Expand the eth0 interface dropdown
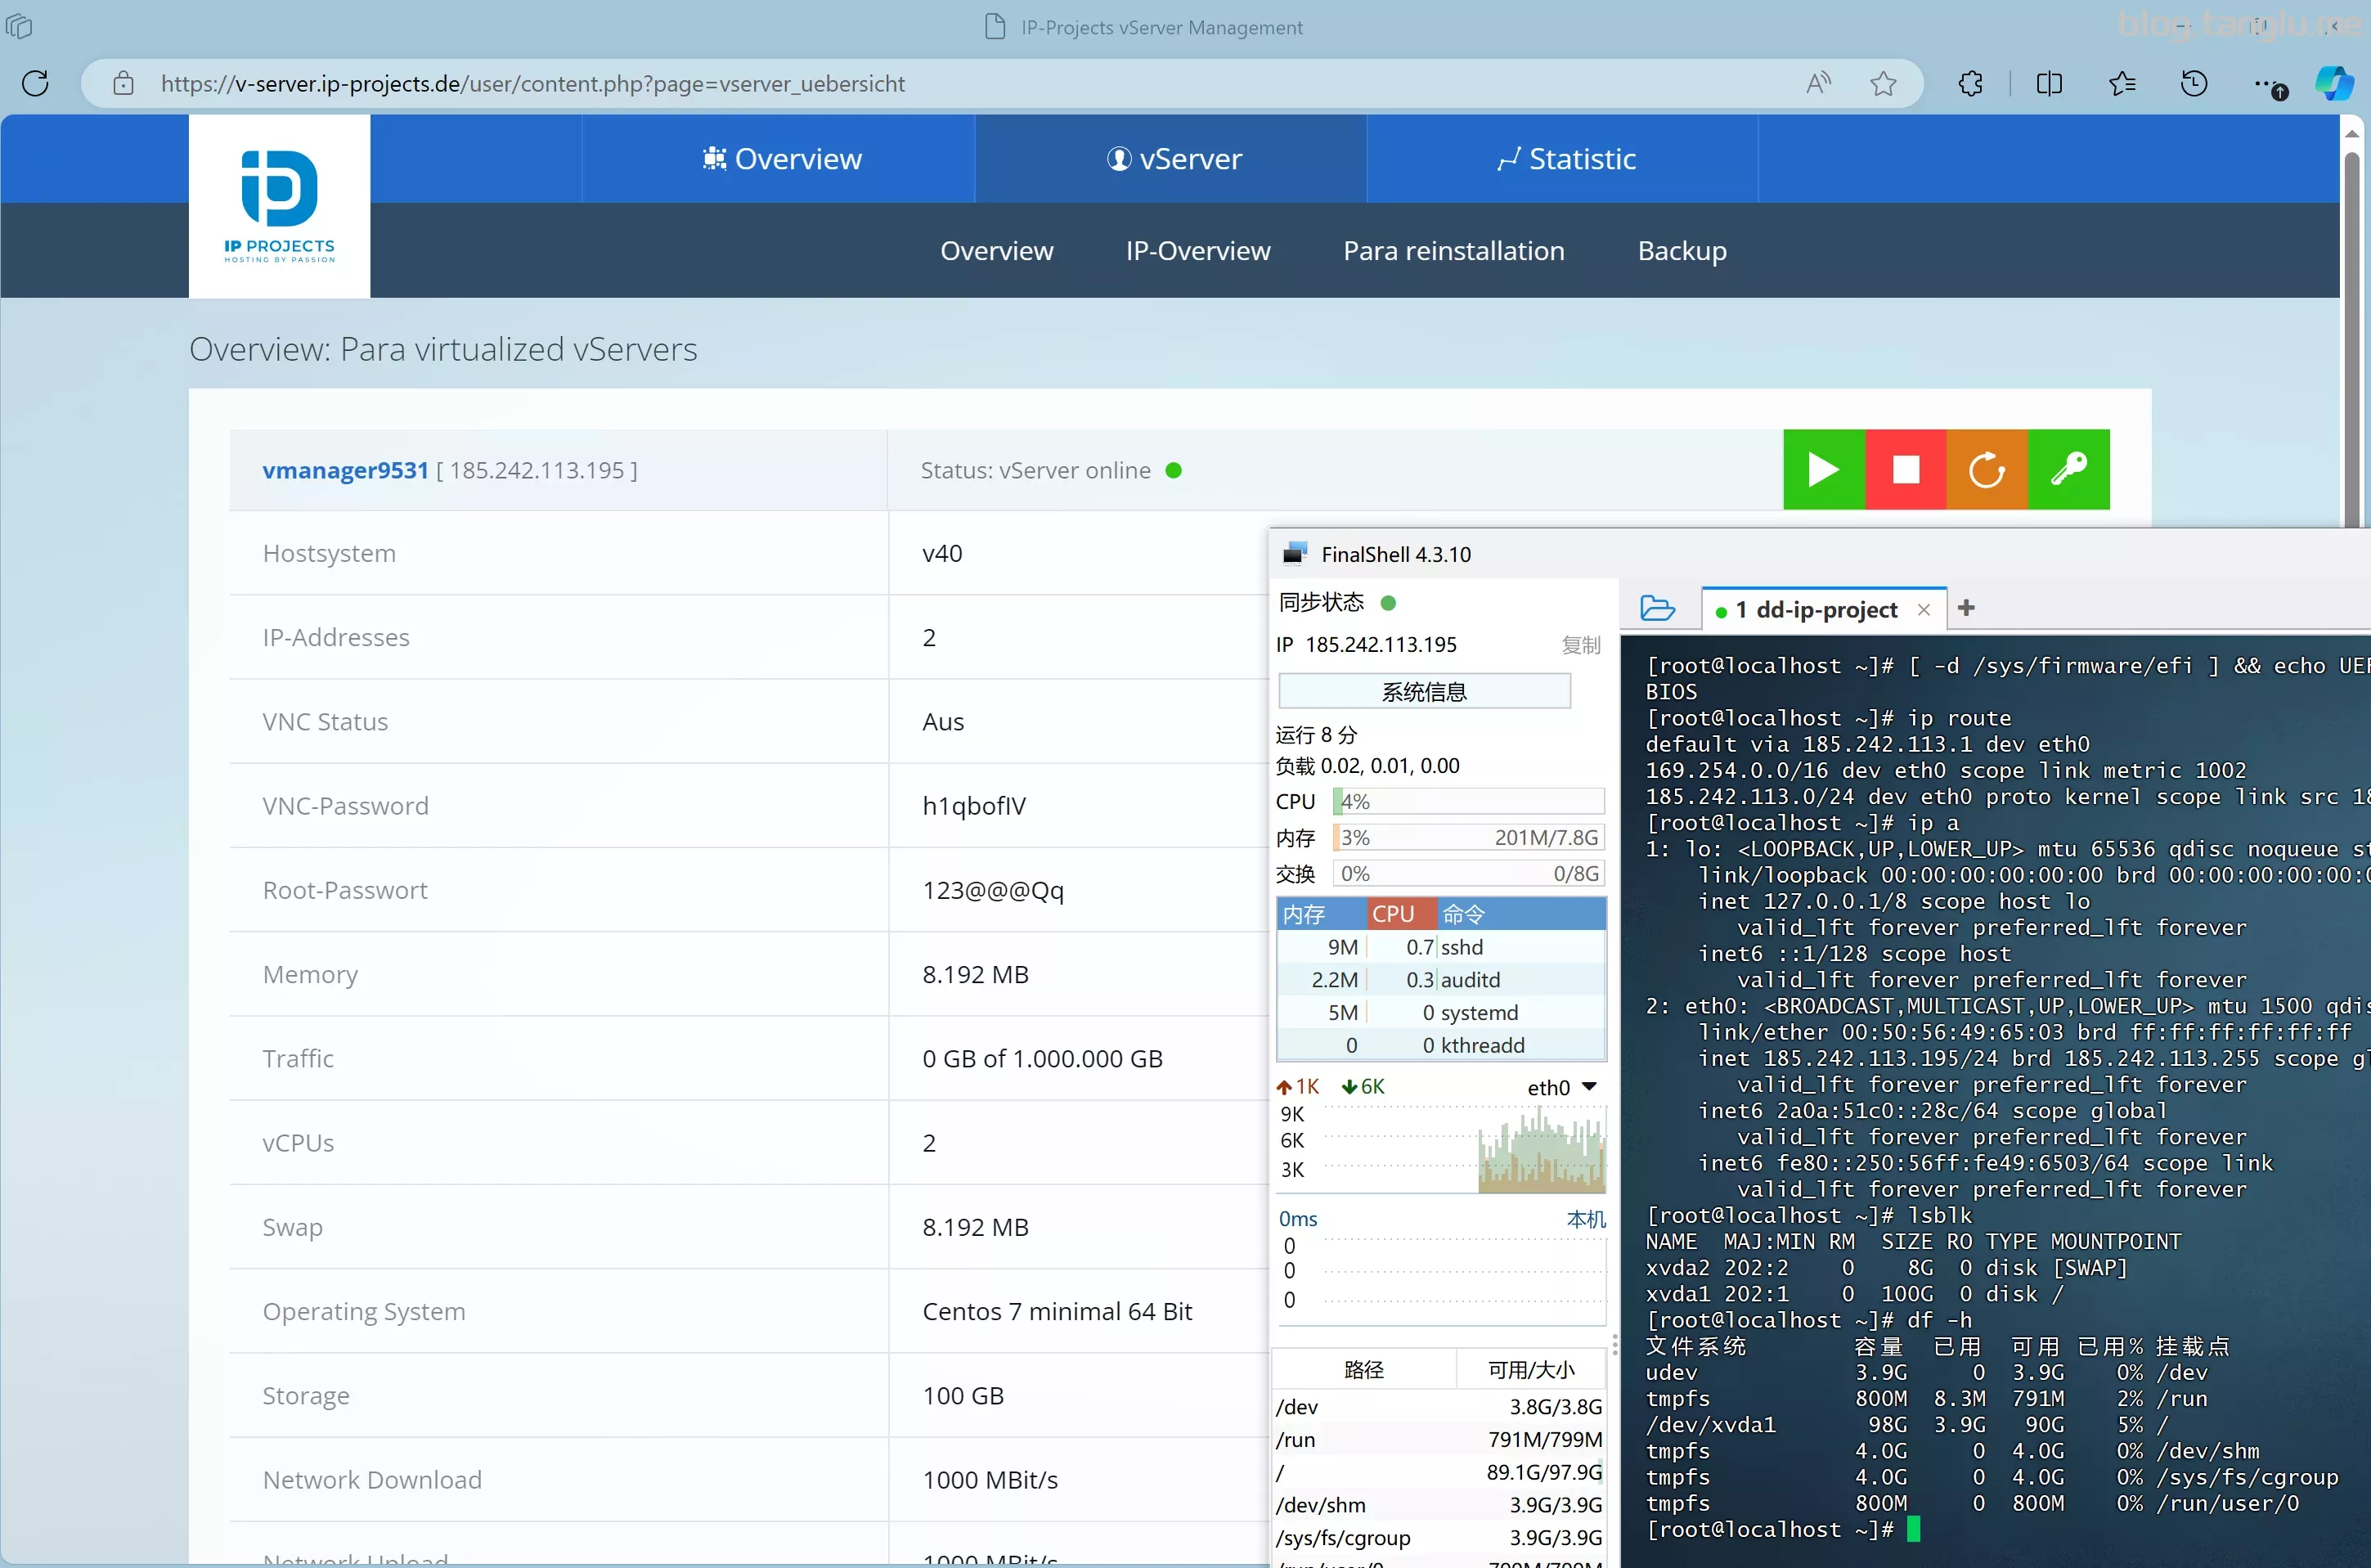2371x1568 pixels. 1589,1087
